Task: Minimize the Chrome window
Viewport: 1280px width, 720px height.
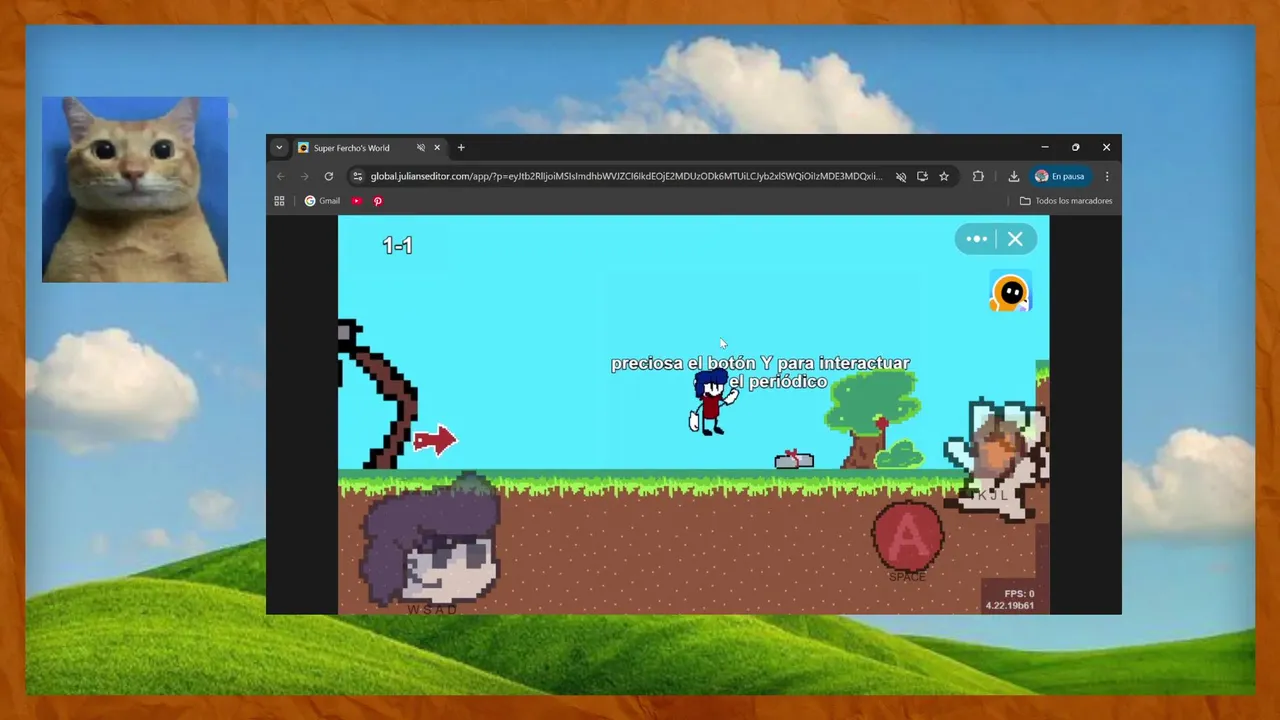Action: 1045,147
